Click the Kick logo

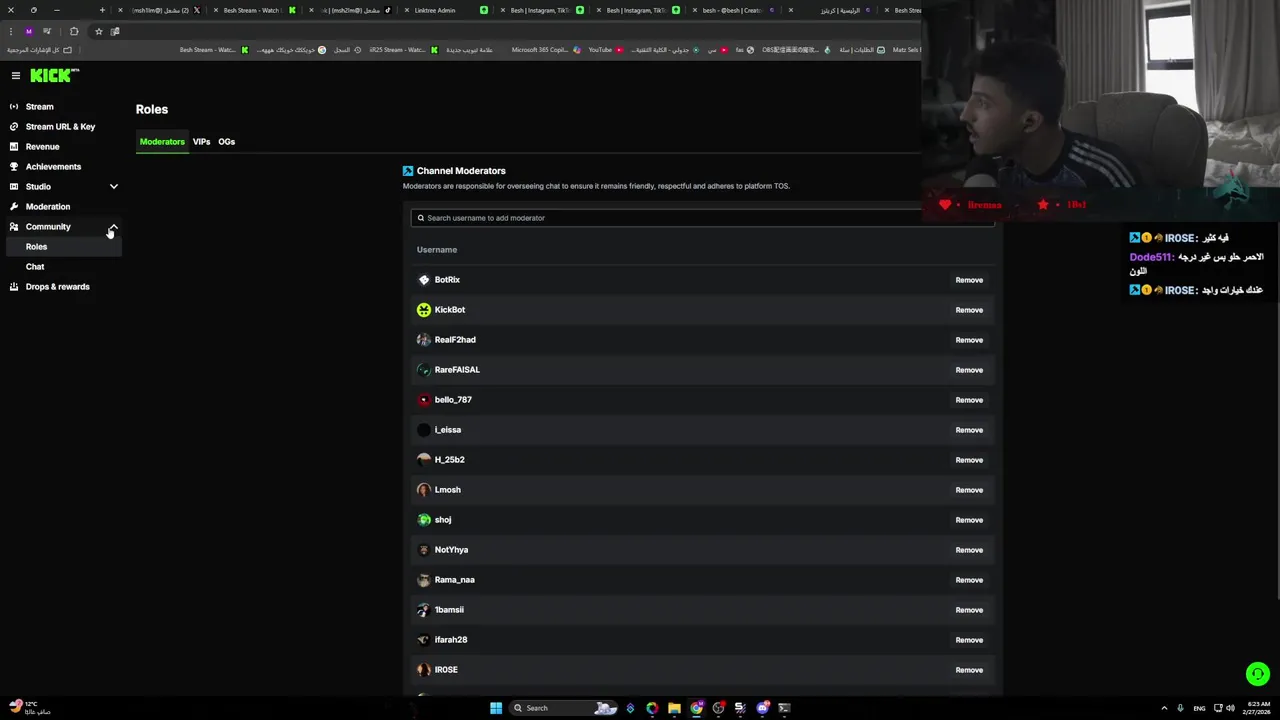tap(54, 75)
